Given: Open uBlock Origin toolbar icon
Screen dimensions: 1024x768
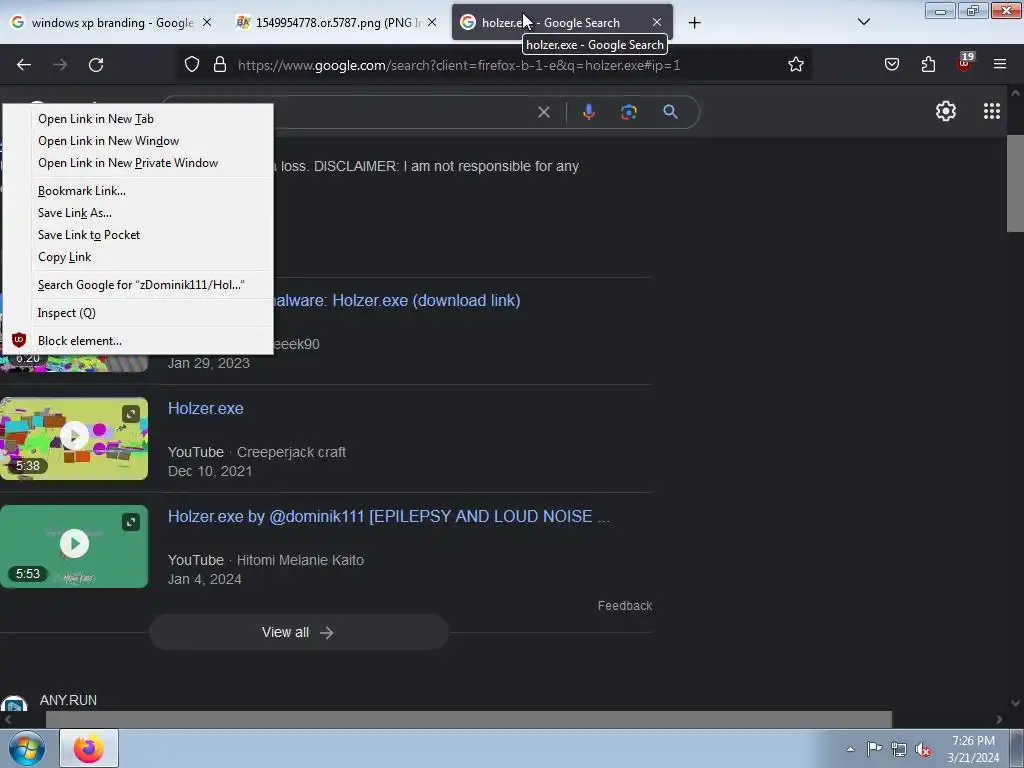Looking at the screenshot, I should [964, 63].
